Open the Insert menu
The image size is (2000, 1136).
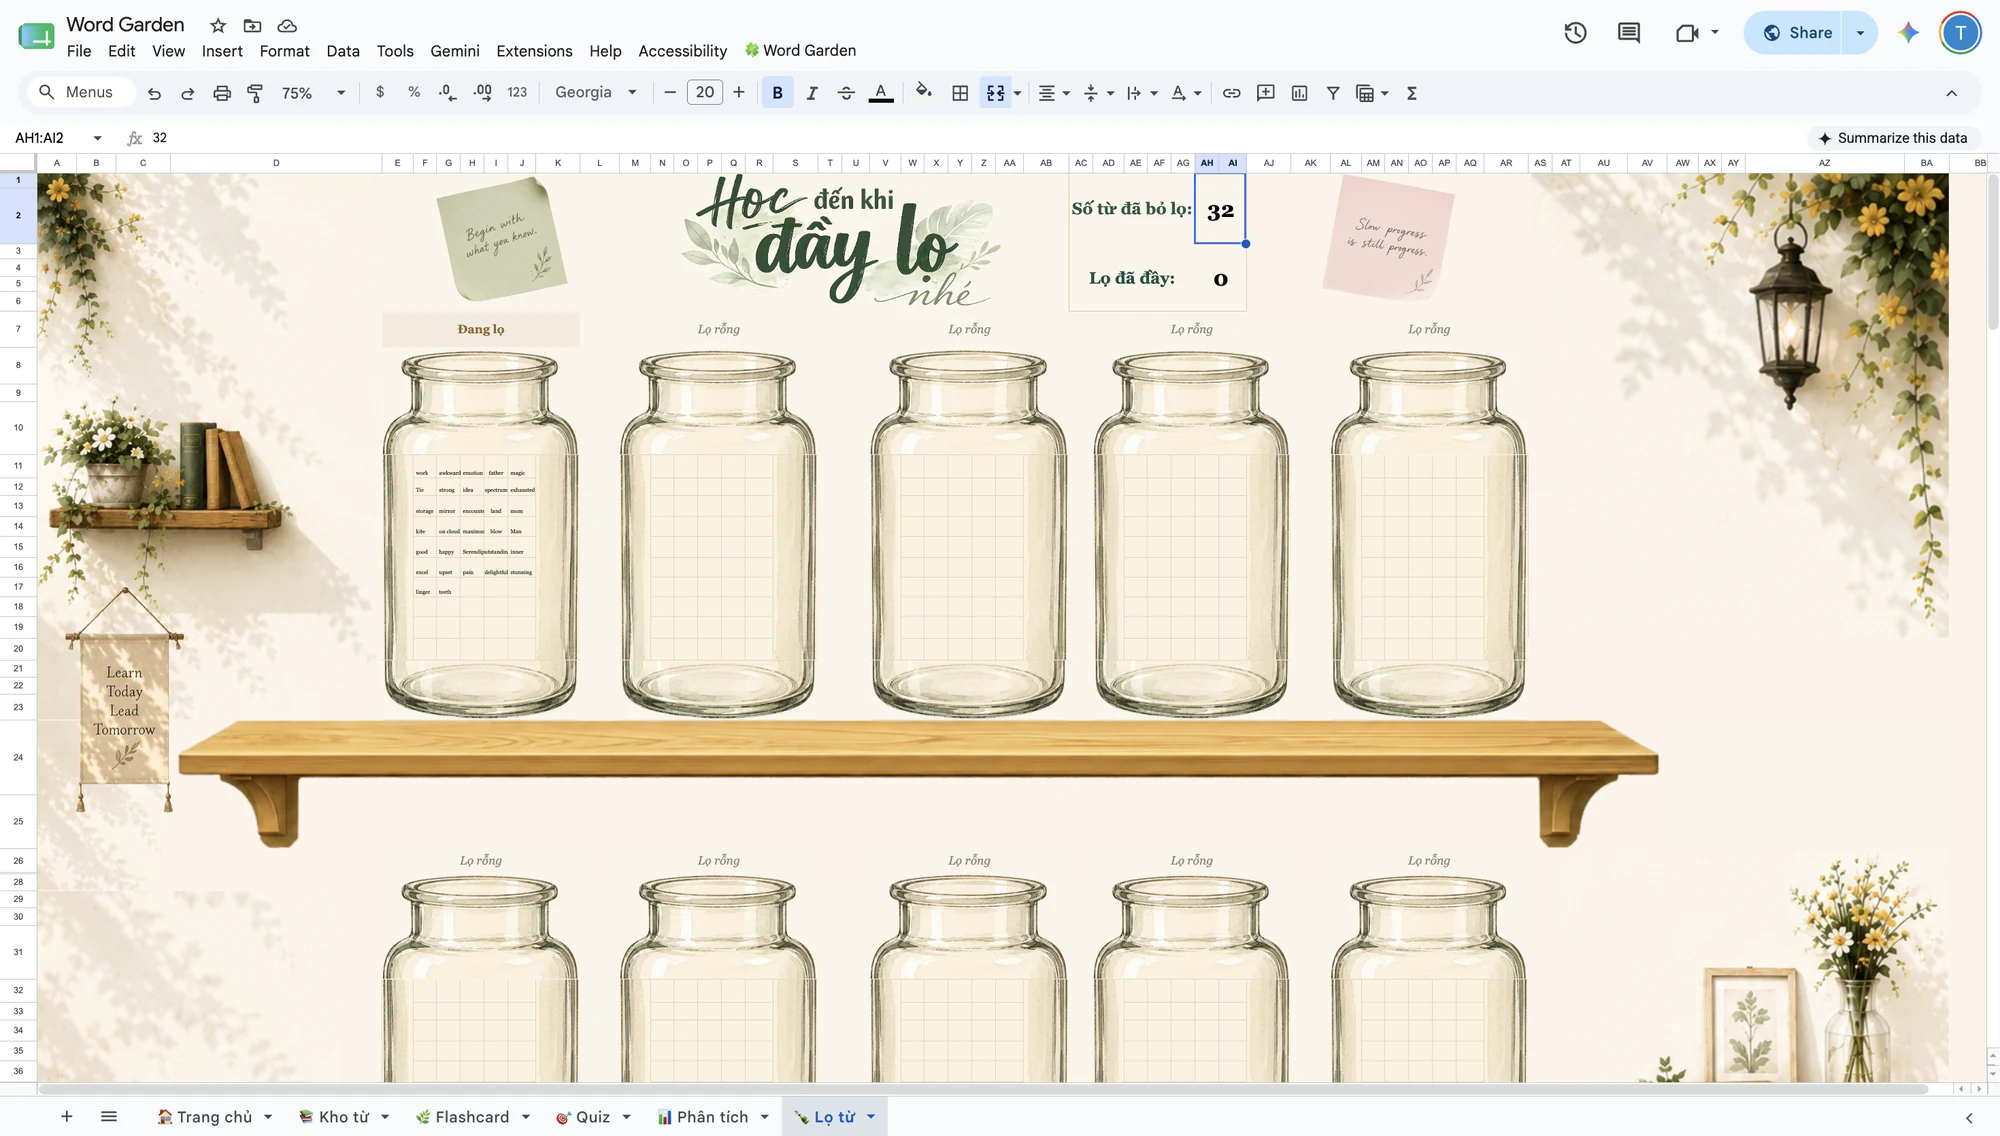coord(222,51)
